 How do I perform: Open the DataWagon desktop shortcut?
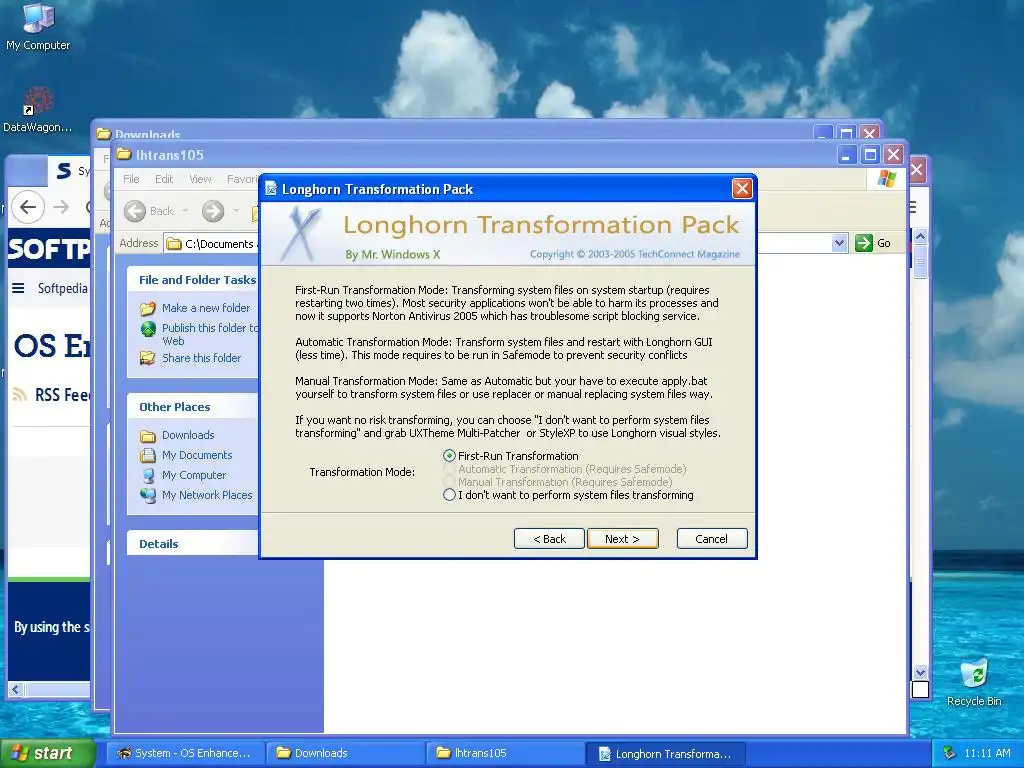[x=37, y=110]
